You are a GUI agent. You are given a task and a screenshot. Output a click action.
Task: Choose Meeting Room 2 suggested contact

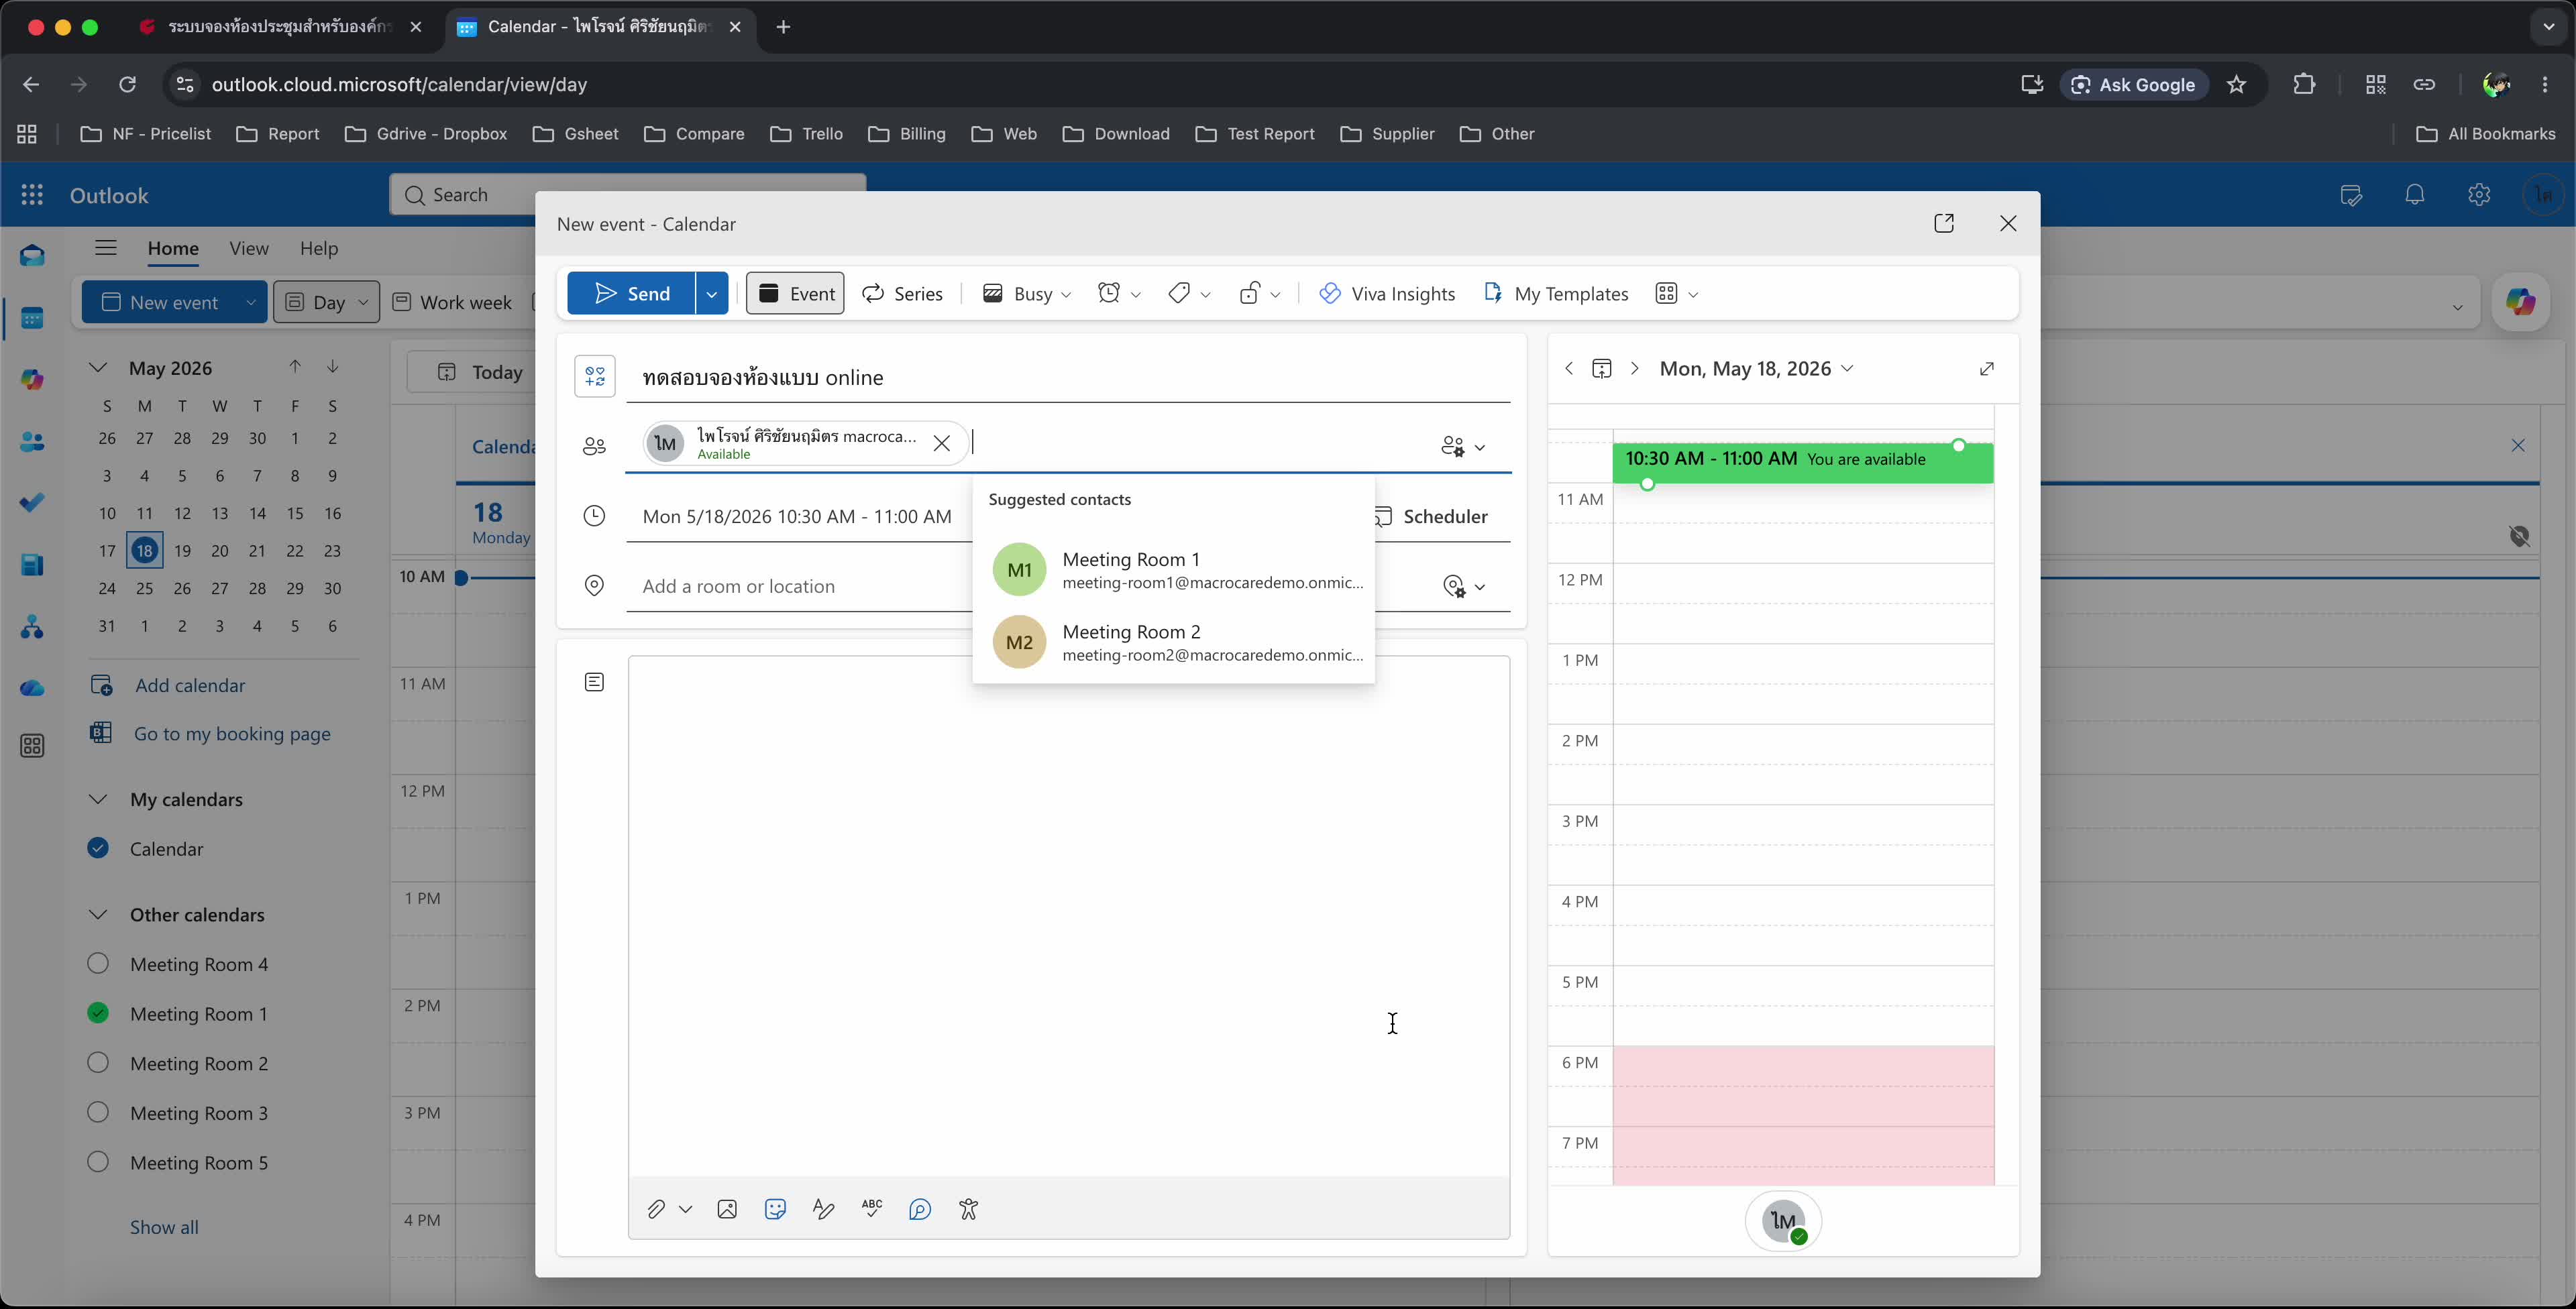(x=1174, y=642)
